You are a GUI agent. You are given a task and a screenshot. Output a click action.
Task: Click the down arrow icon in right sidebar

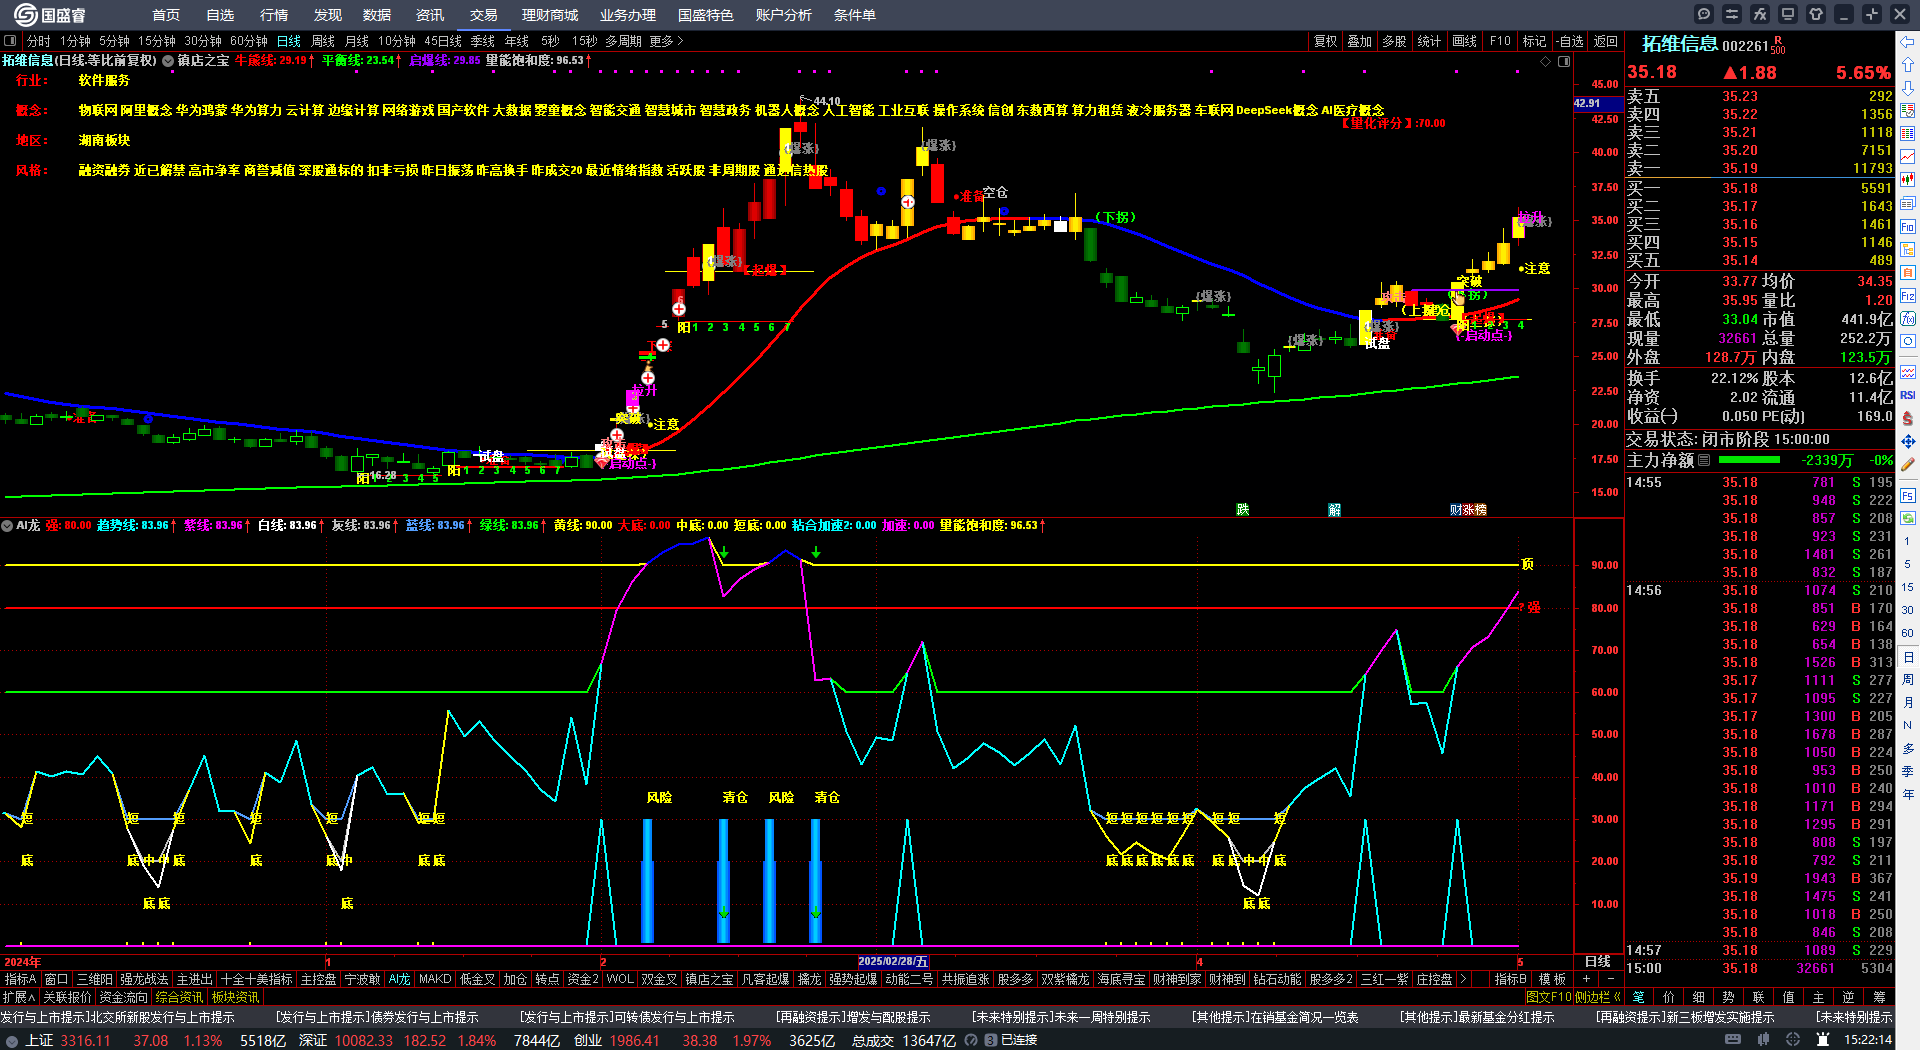click(x=1908, y=88)
